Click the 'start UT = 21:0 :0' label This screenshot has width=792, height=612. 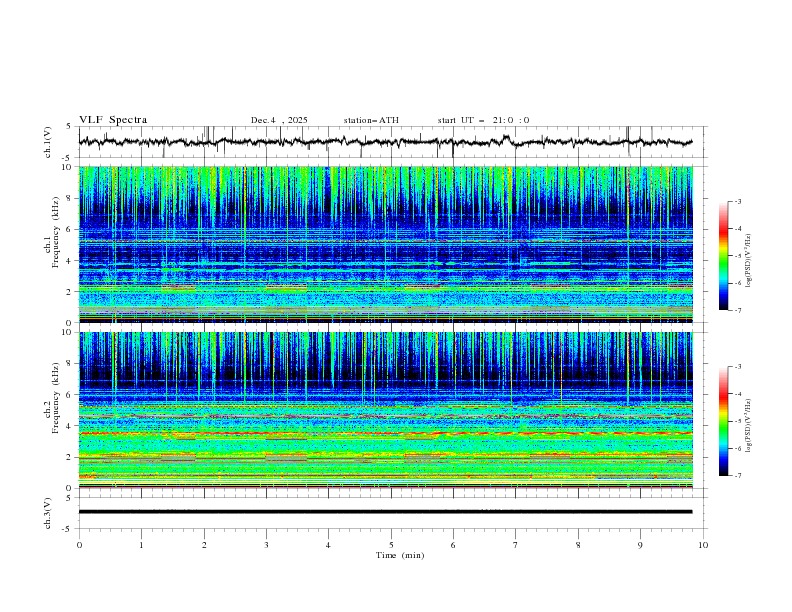pyautogui.click(x=483, y=120)
